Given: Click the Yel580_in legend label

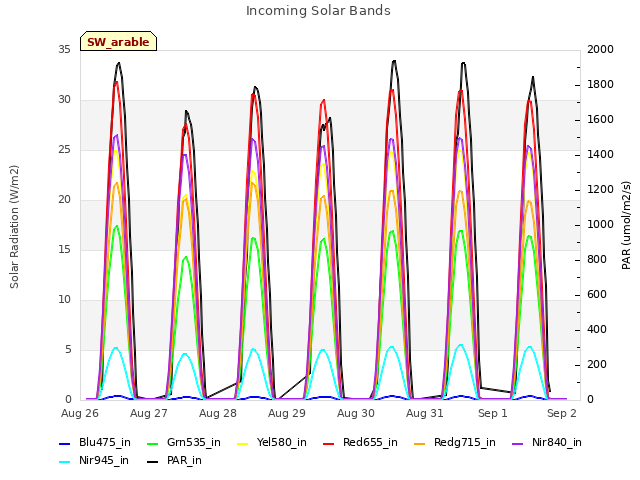Looking at the screenshot, I should 282,442.
